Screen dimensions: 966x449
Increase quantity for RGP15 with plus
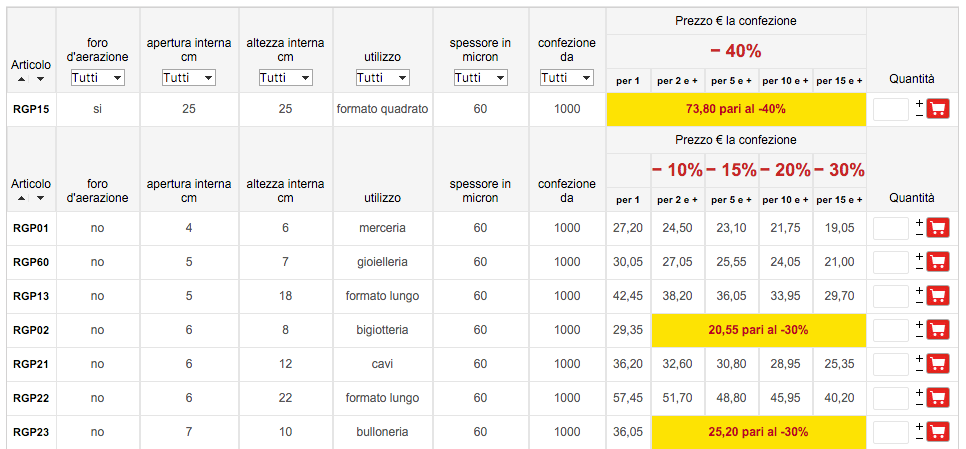pyautogui.click(x=919, y=103)
